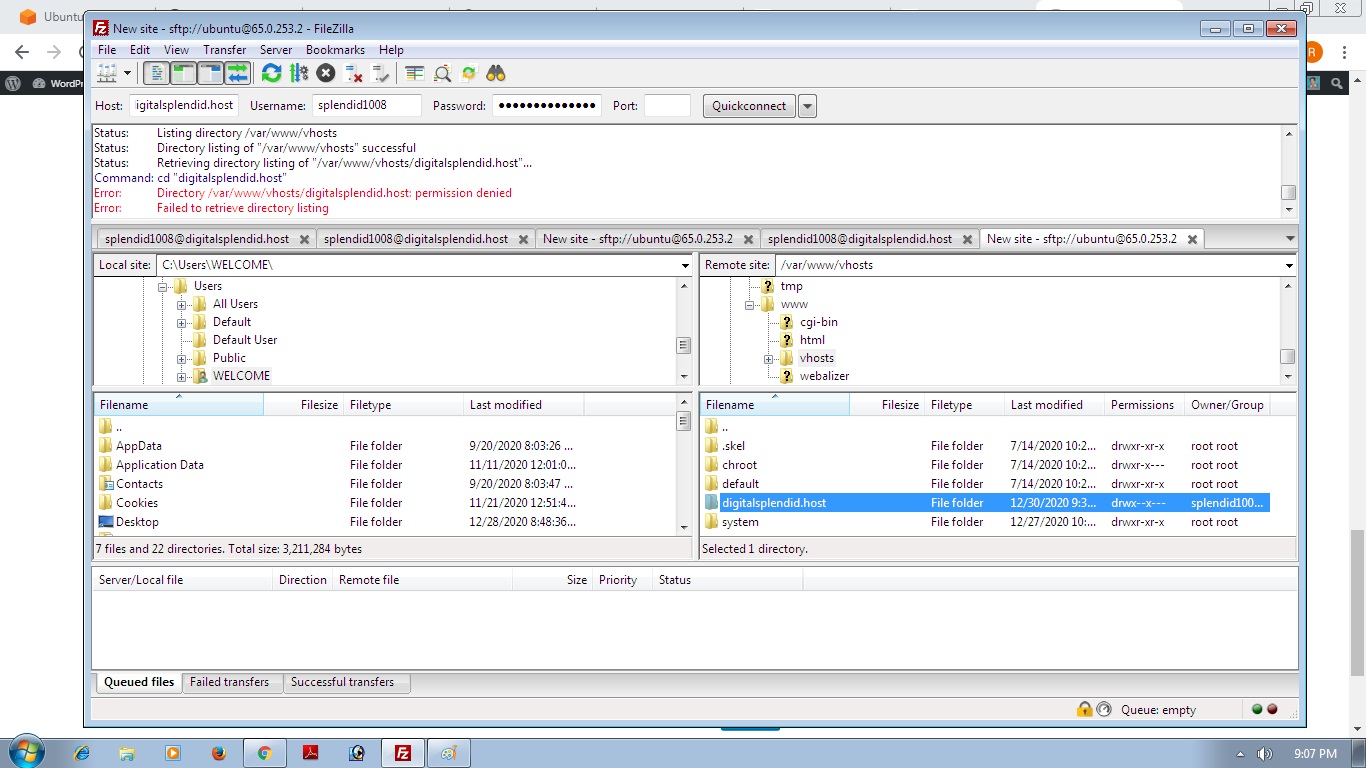Collapse the Users folder in local tree
This screenshot has height=768, width=1366.
163,286
